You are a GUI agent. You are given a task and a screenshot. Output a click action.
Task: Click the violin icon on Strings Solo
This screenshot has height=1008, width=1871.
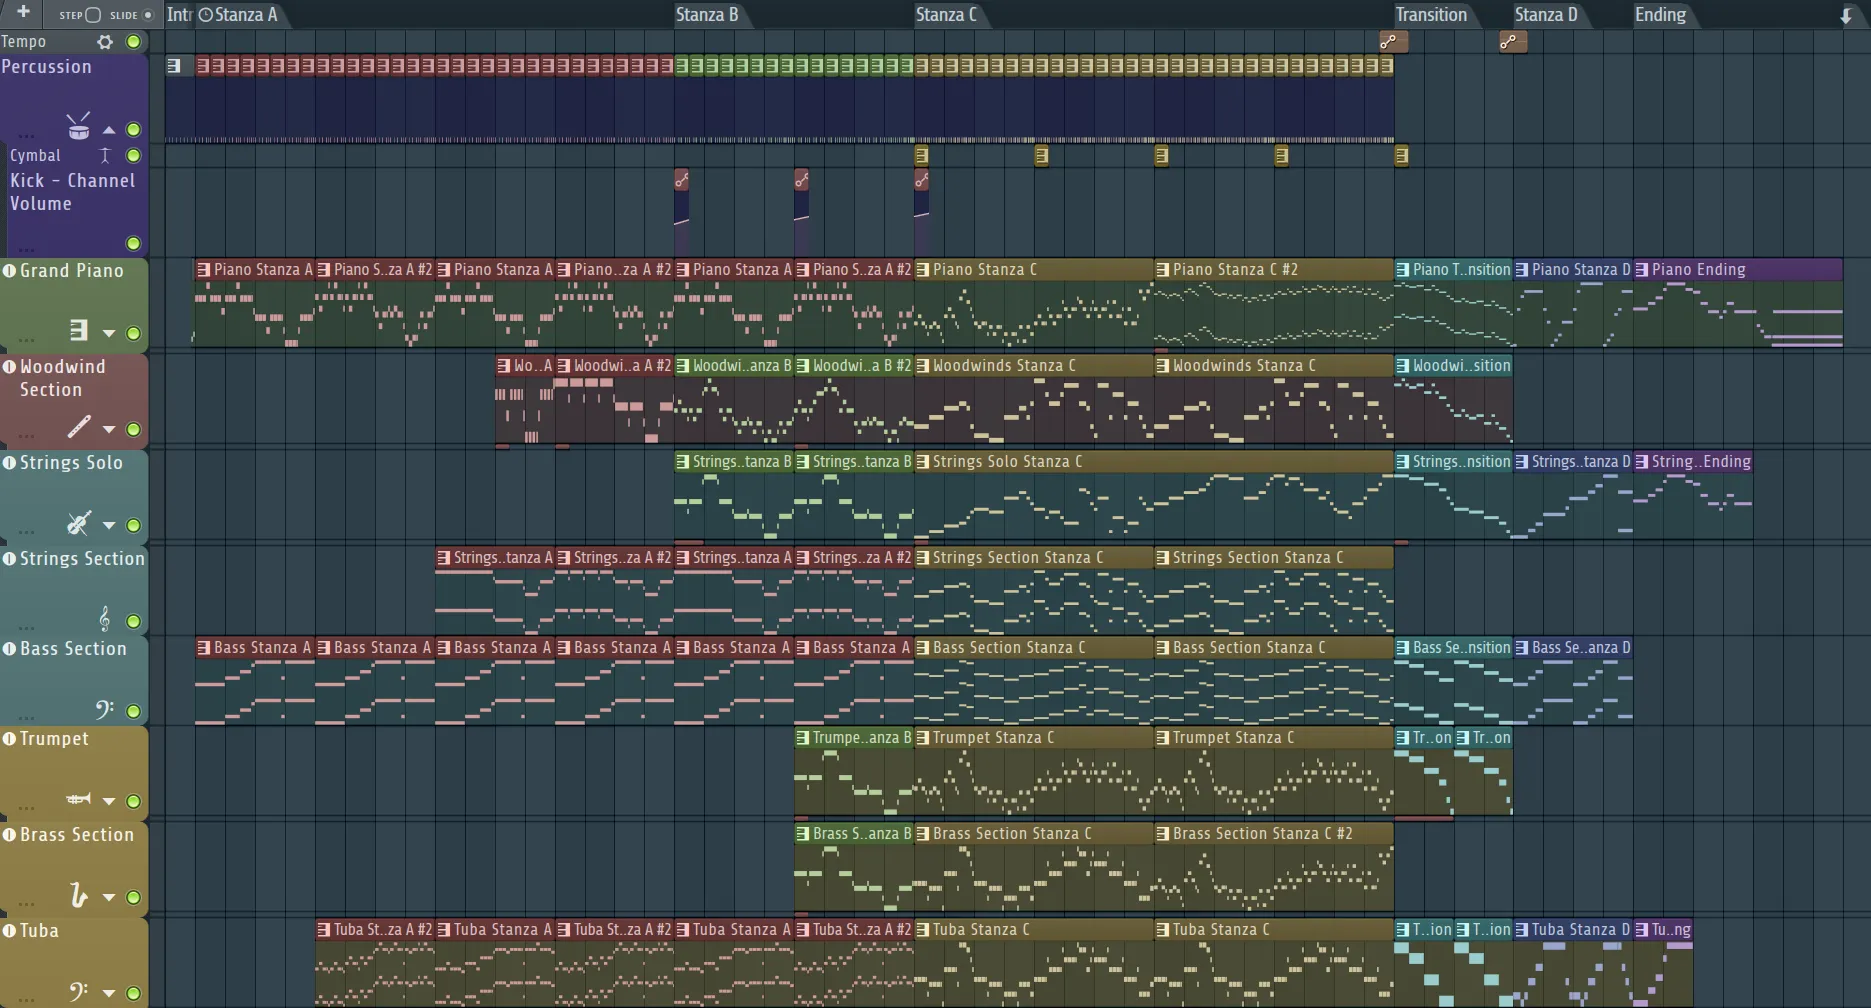point(78,524)
